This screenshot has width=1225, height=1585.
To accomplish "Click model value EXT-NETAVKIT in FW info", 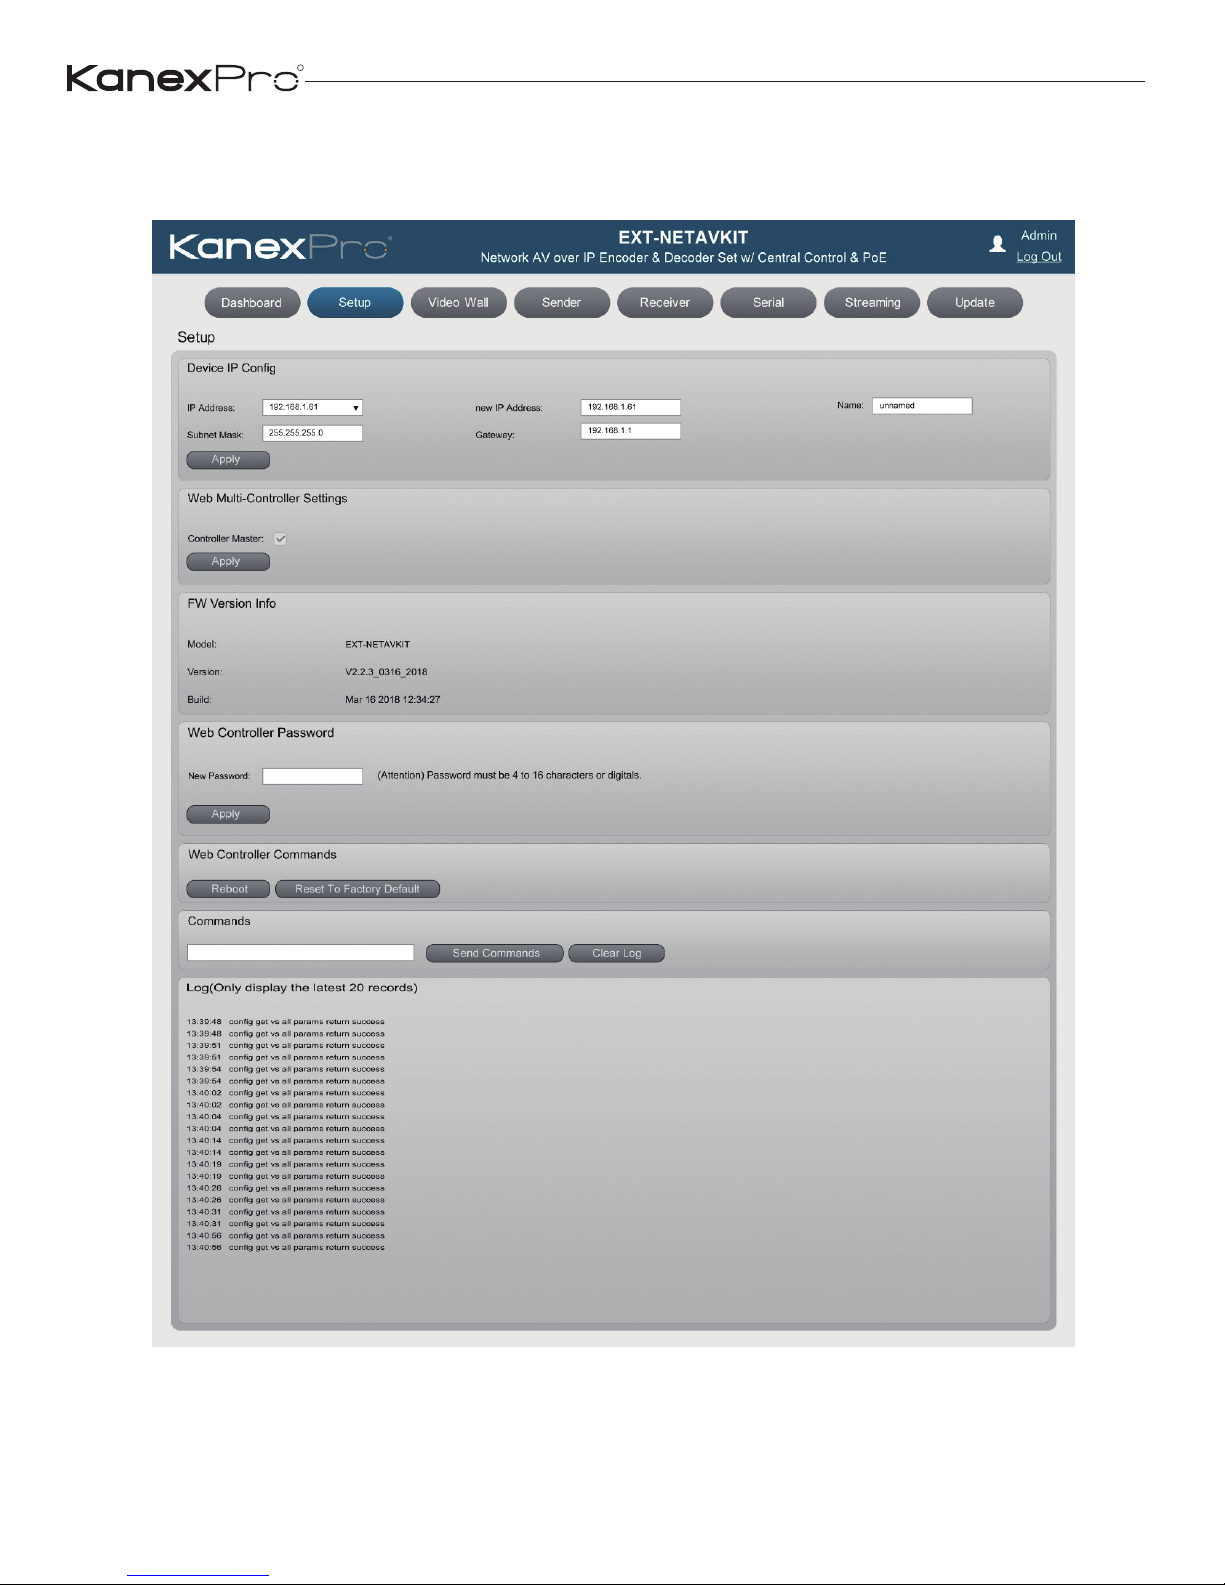I will coord(378,645).
